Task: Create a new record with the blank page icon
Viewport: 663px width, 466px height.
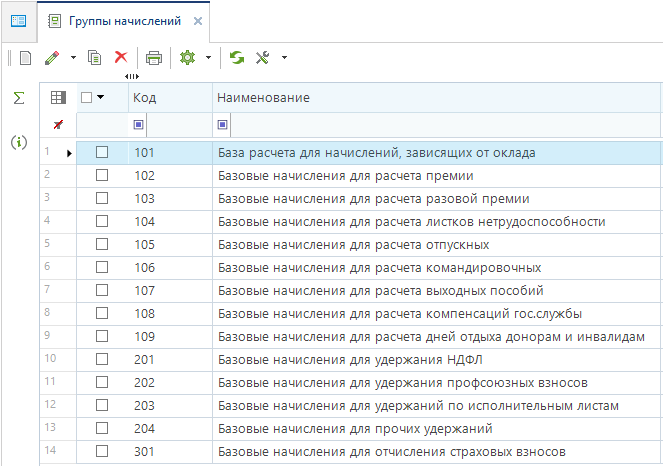Action: (x=25, y=58)
